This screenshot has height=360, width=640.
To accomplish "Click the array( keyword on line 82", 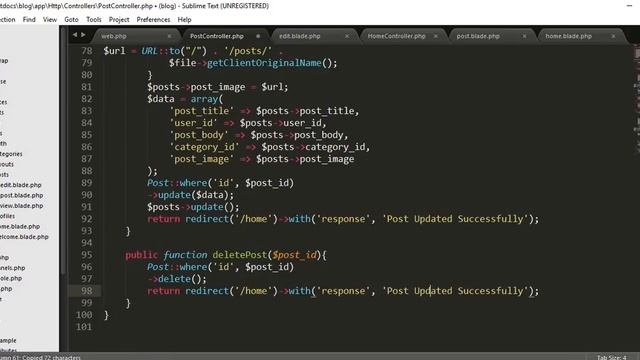I will click(x=207, y=99).
